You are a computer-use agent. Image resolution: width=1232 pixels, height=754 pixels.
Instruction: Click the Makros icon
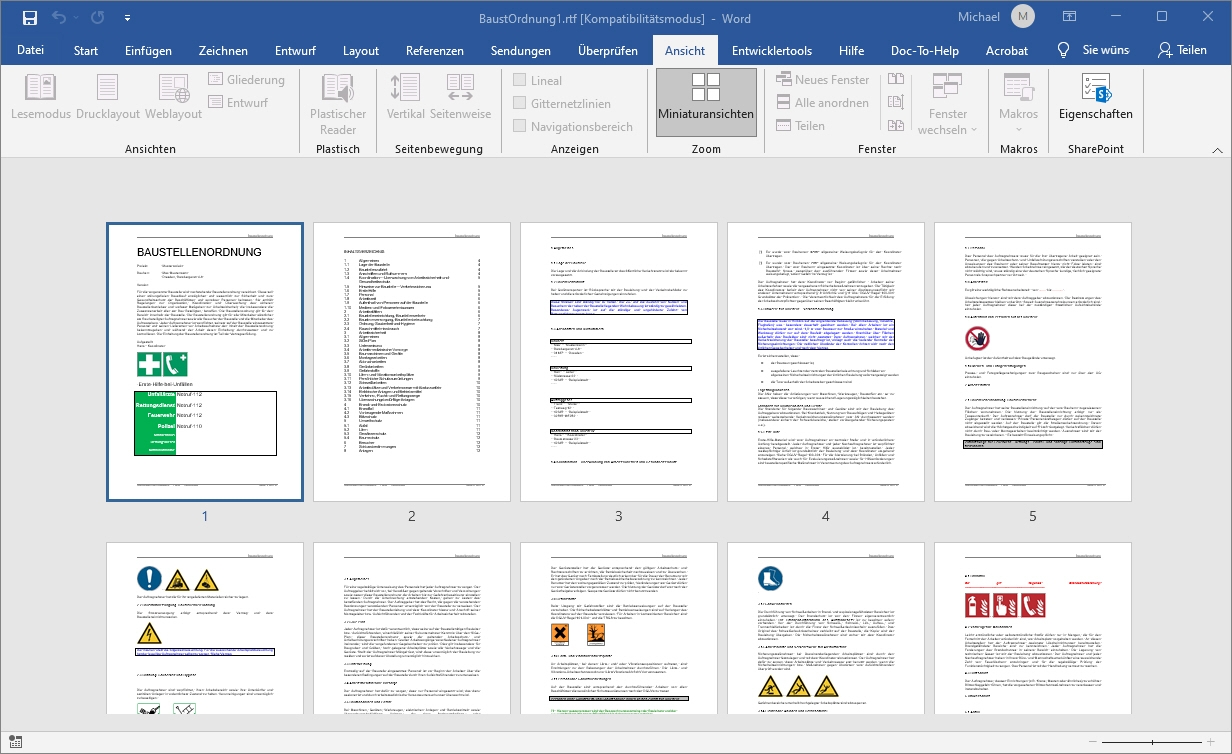pos(1019,88)
